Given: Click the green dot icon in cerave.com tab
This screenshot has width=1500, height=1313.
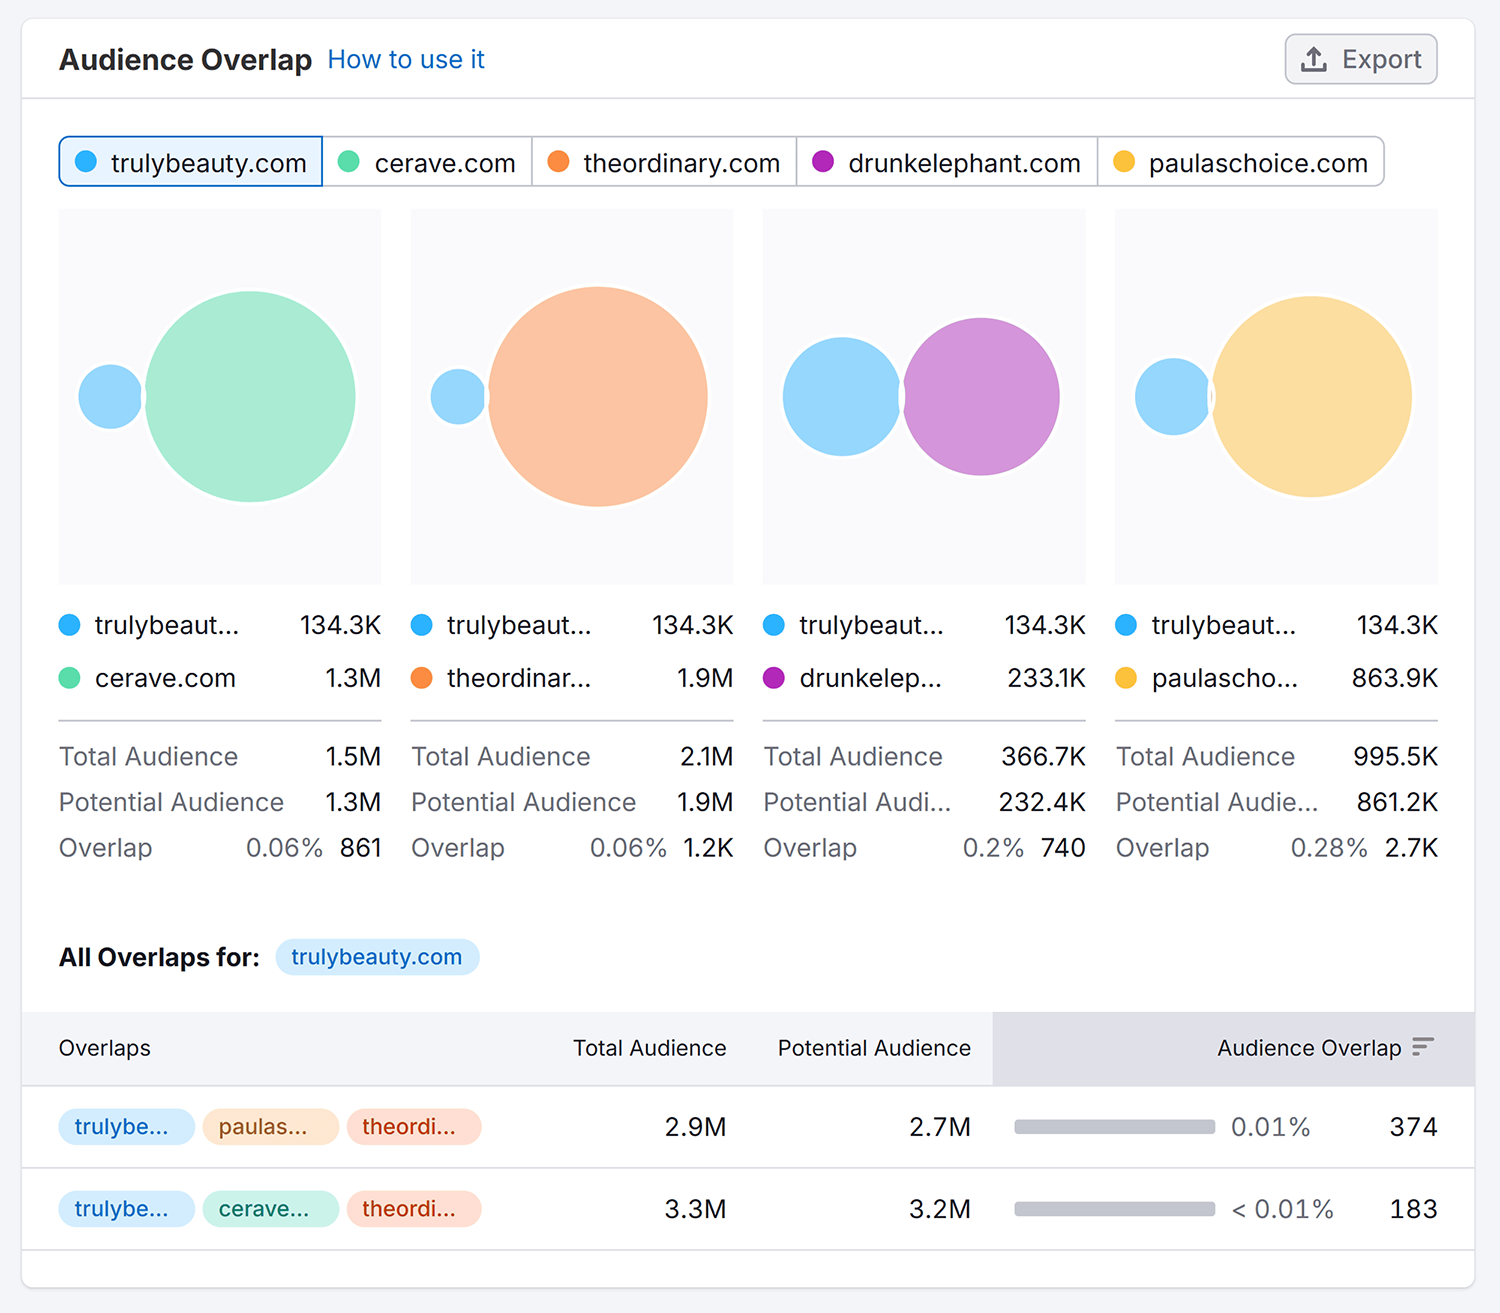Looking at the screenshot, I should point(349,161).
